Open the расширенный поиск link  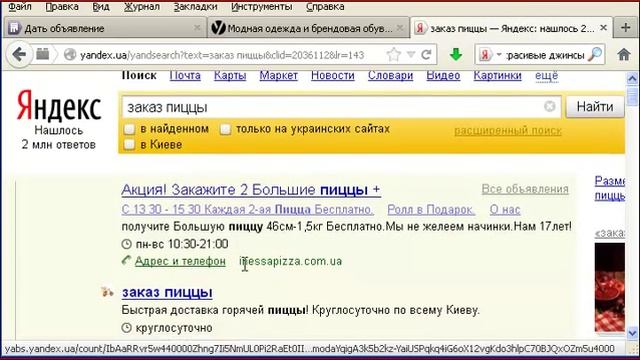pyautogui.click(x=508, y=131)
